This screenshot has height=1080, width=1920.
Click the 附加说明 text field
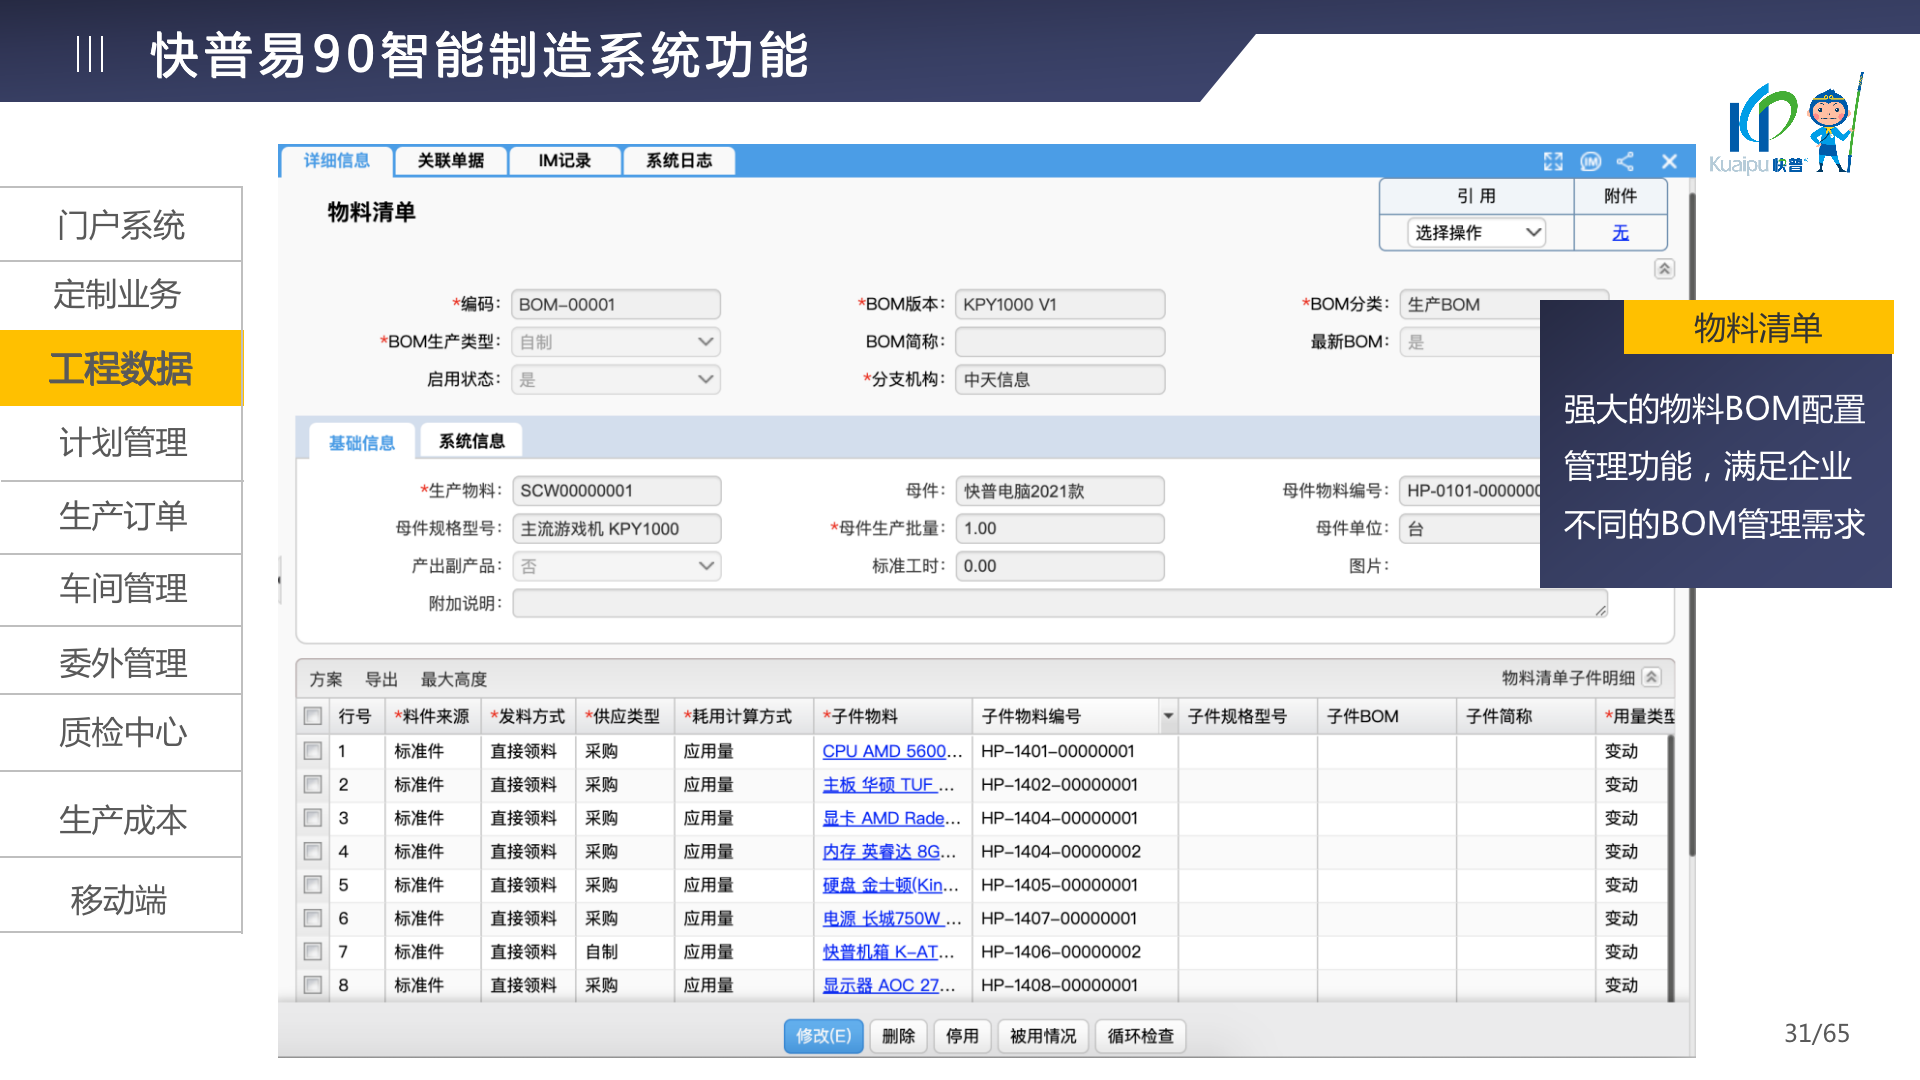[x=1058, y=603]
